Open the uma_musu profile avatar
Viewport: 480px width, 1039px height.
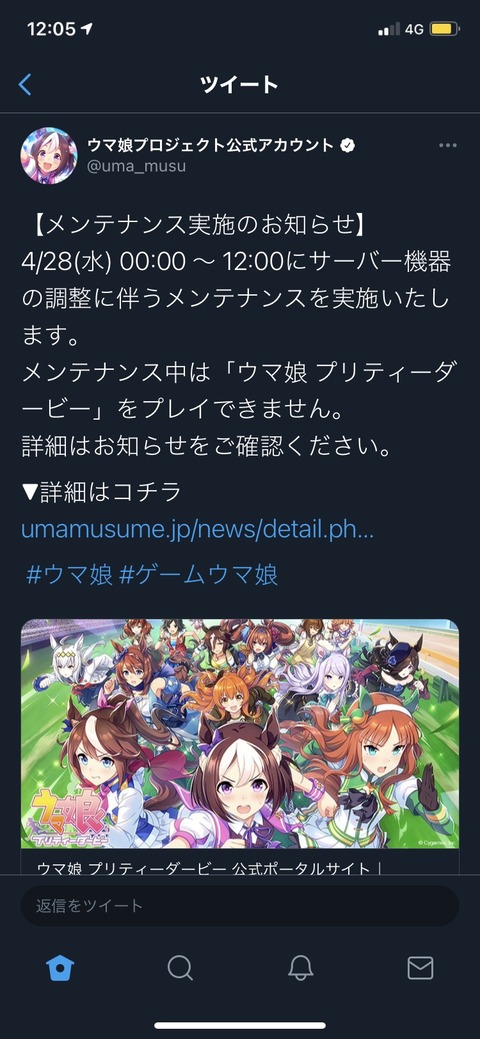coord(49,155)
